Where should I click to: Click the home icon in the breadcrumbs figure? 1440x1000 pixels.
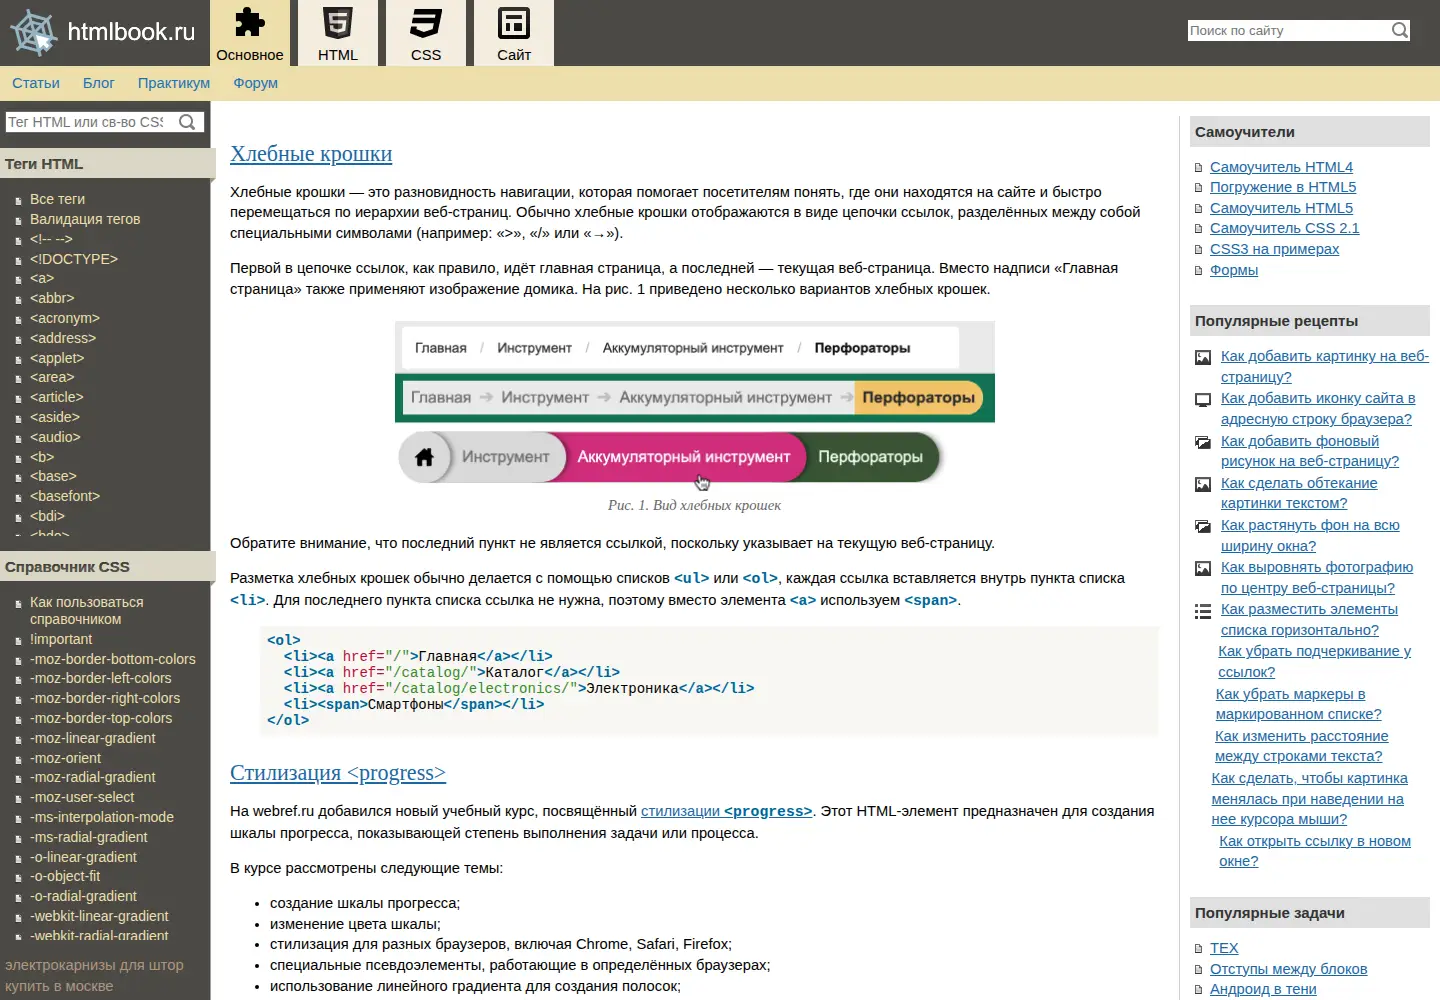click(424, 457)
